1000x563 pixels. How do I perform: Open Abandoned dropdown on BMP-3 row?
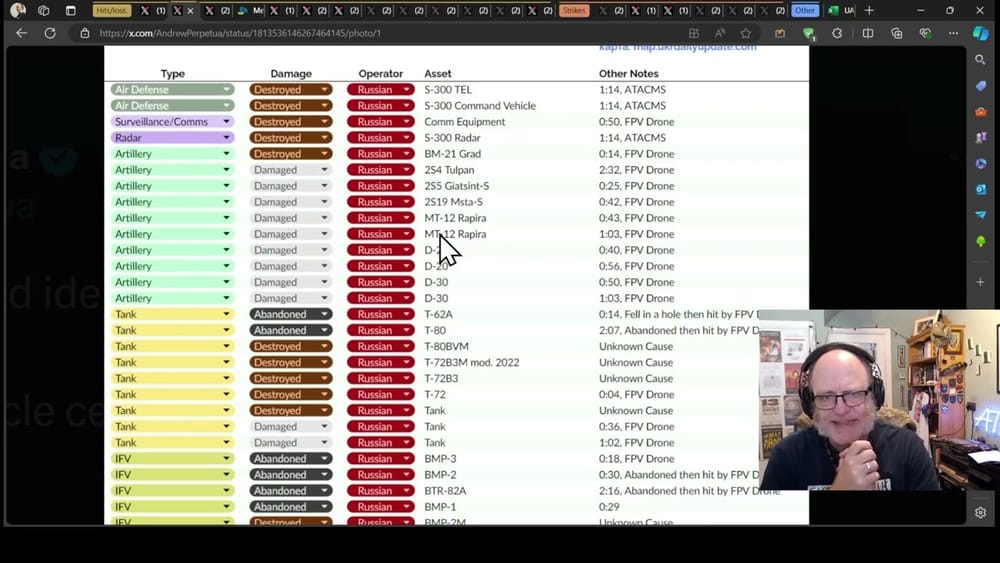point(324,459)
